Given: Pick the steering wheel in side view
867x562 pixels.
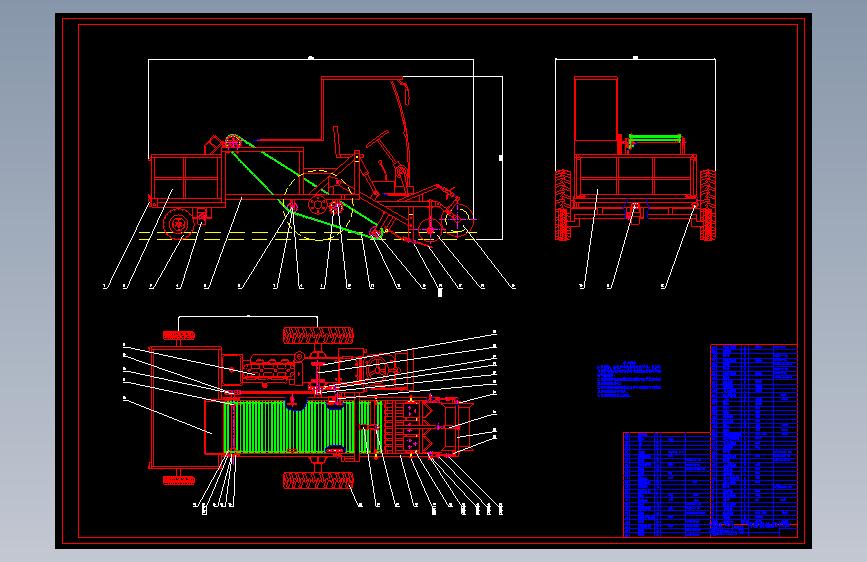Looking at the screenshot, I should (x=377, y=138).
